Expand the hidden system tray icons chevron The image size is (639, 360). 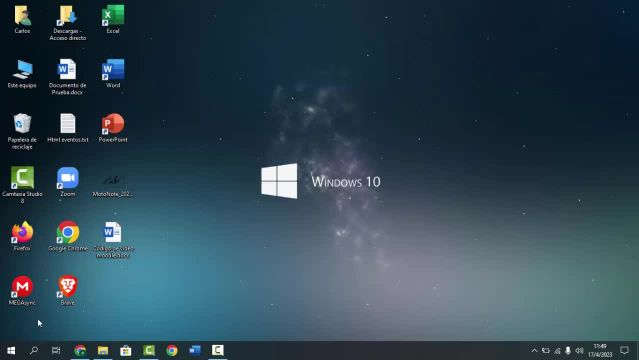point(534,351)
